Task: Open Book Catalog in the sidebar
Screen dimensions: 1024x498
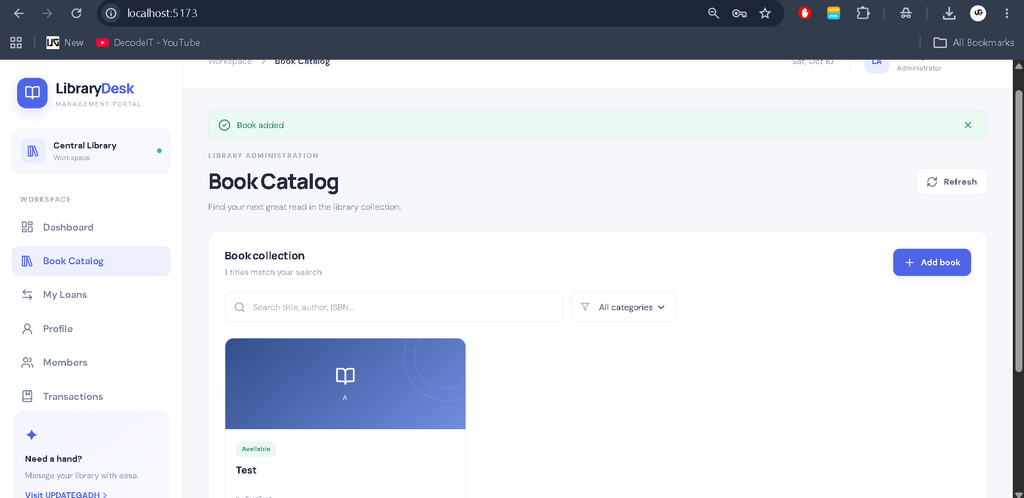Action: 91,261
